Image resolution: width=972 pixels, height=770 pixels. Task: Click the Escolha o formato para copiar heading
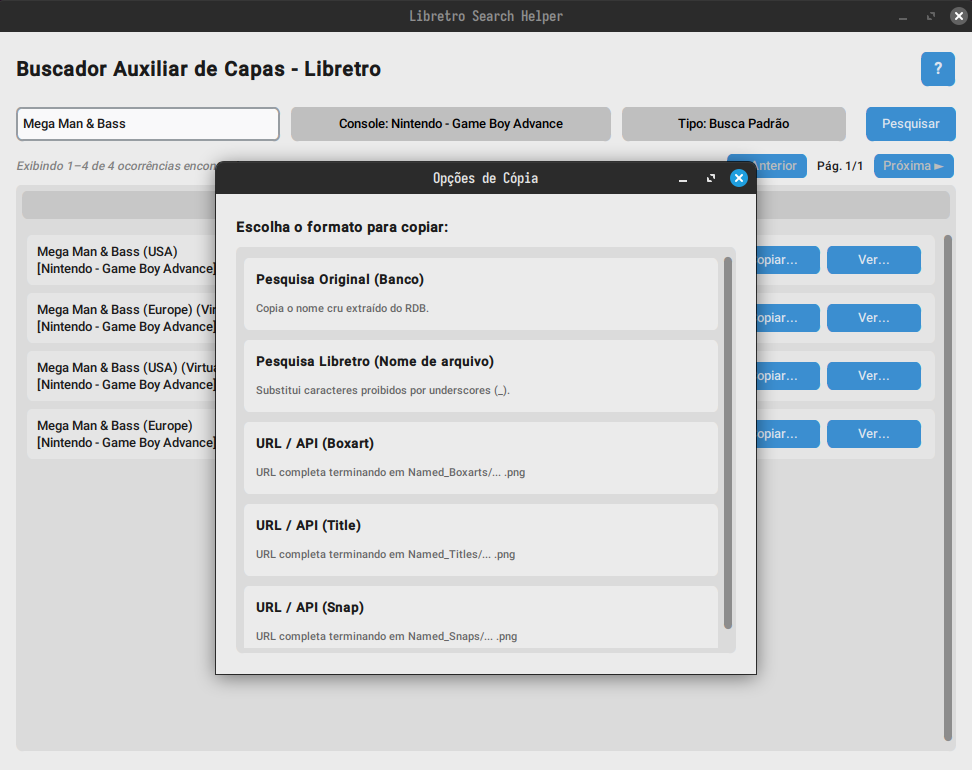click(x=342, y=227)
